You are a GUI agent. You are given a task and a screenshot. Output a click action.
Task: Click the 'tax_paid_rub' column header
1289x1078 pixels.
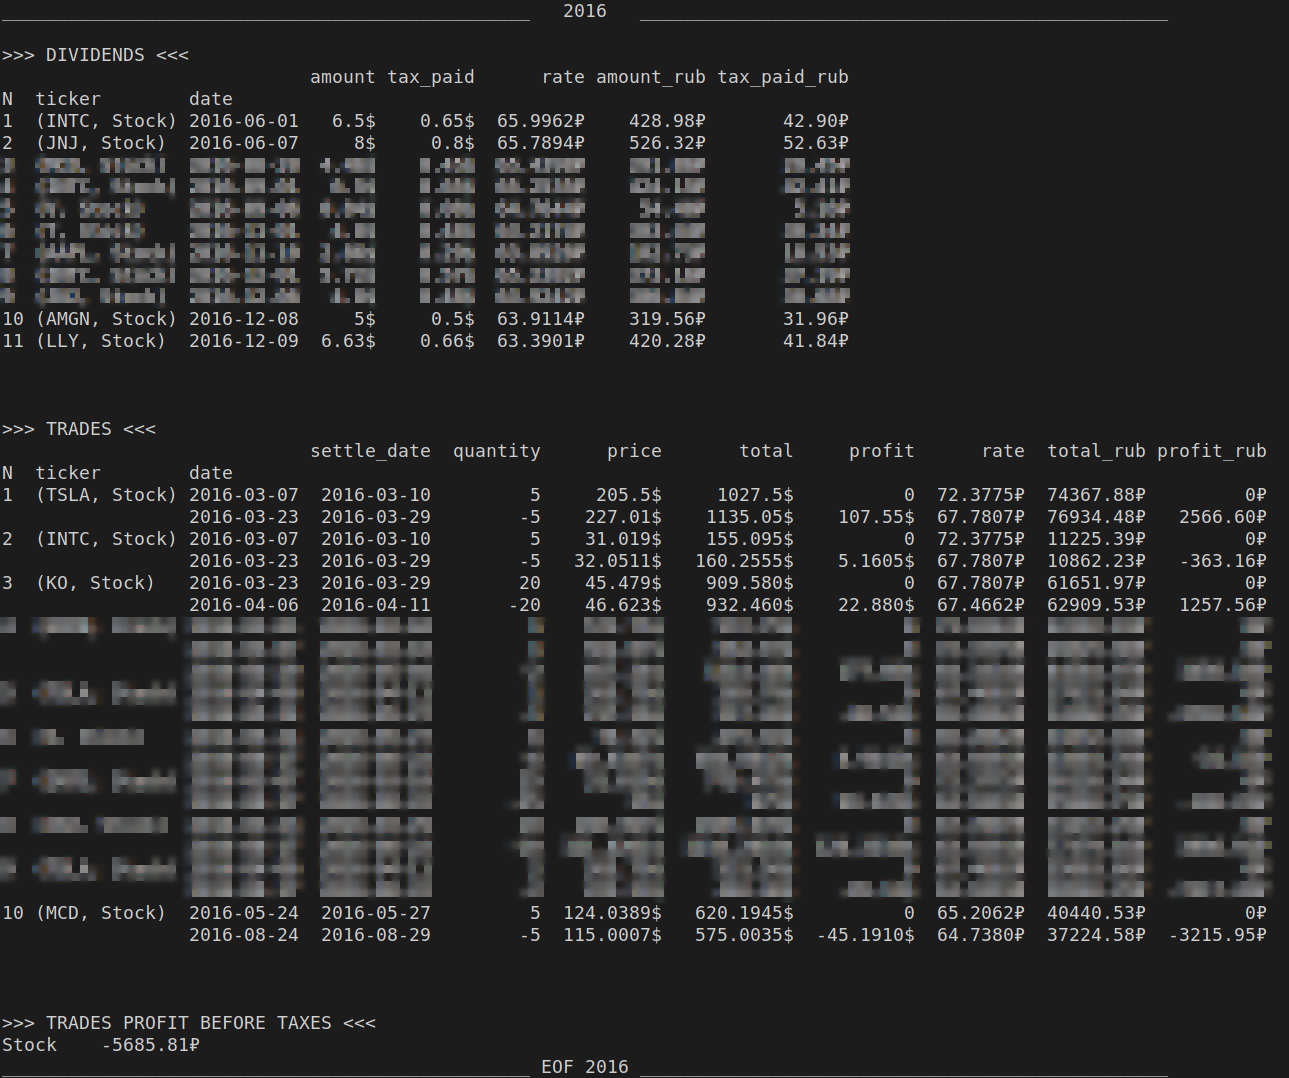(x=783, y=77)
